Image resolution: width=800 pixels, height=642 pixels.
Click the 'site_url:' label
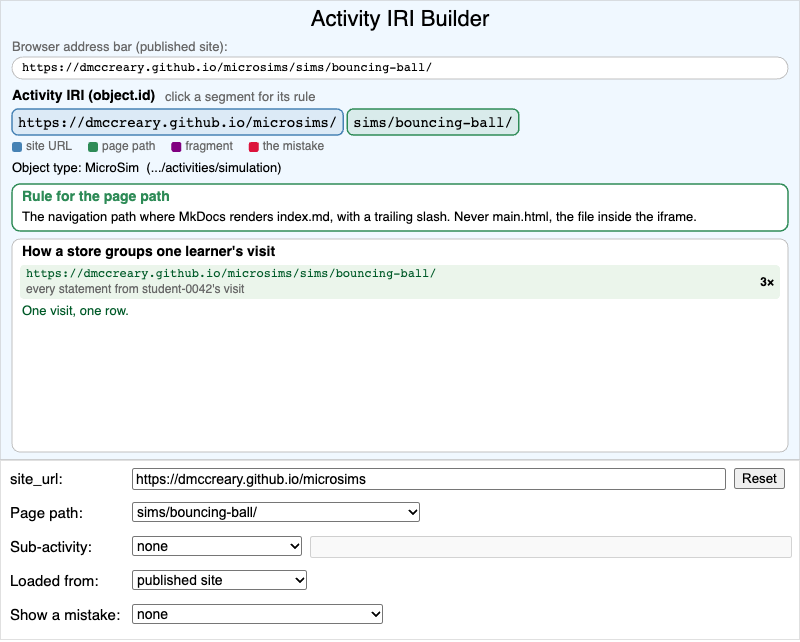coord(36,480)
